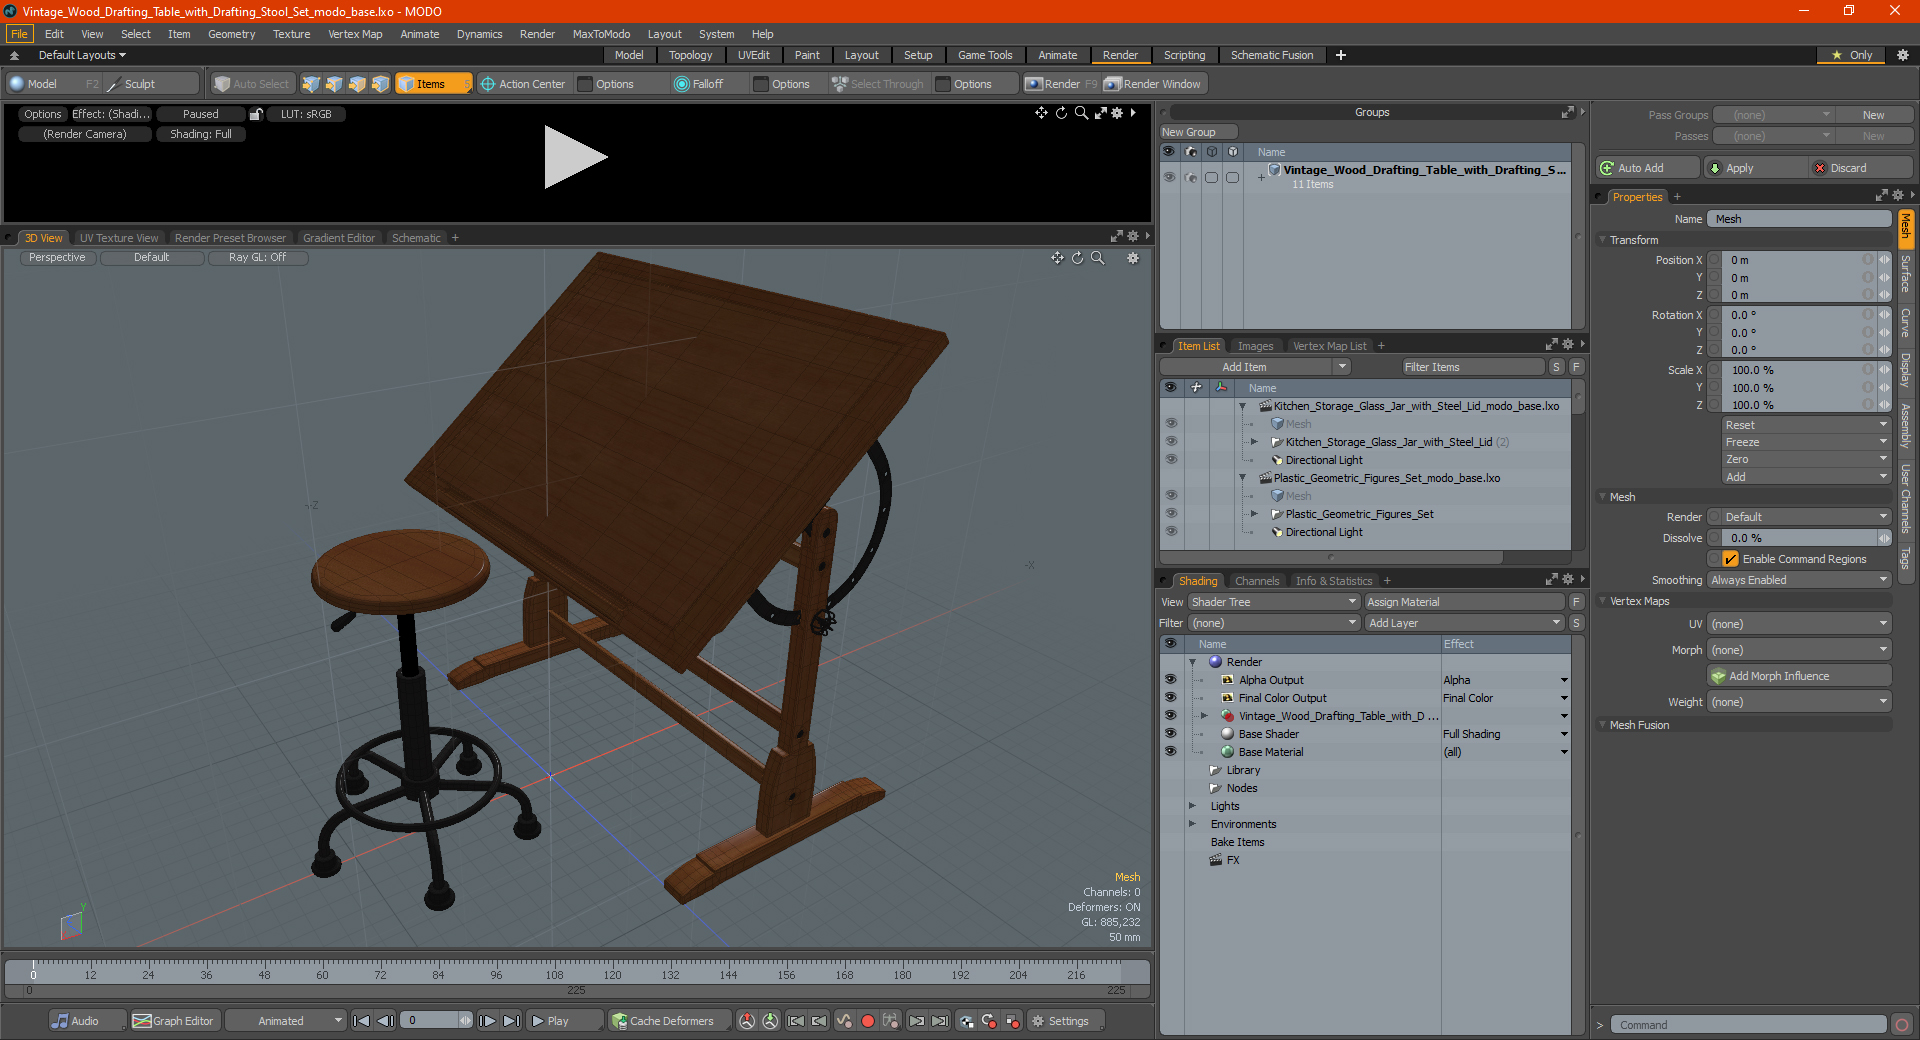The image size is (1920, 1040).
Task: Open the Smoothing Always Enabled dropdown
Action: (1799, 580)
